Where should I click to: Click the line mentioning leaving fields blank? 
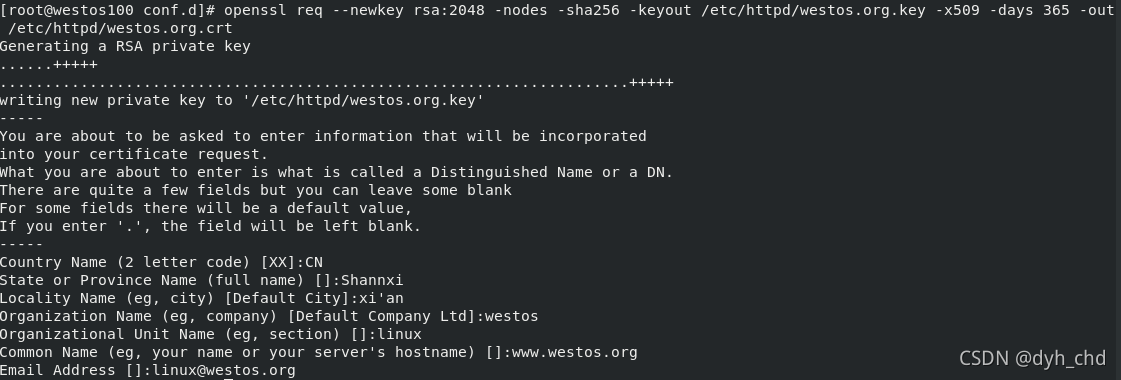pos(256,190)
